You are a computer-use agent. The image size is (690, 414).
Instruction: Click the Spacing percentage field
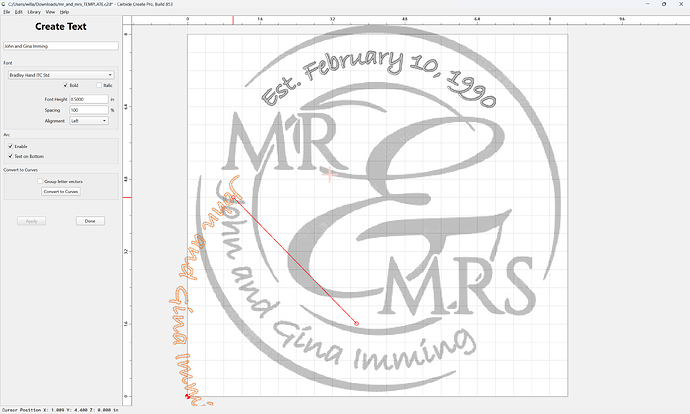coord(88,110)
